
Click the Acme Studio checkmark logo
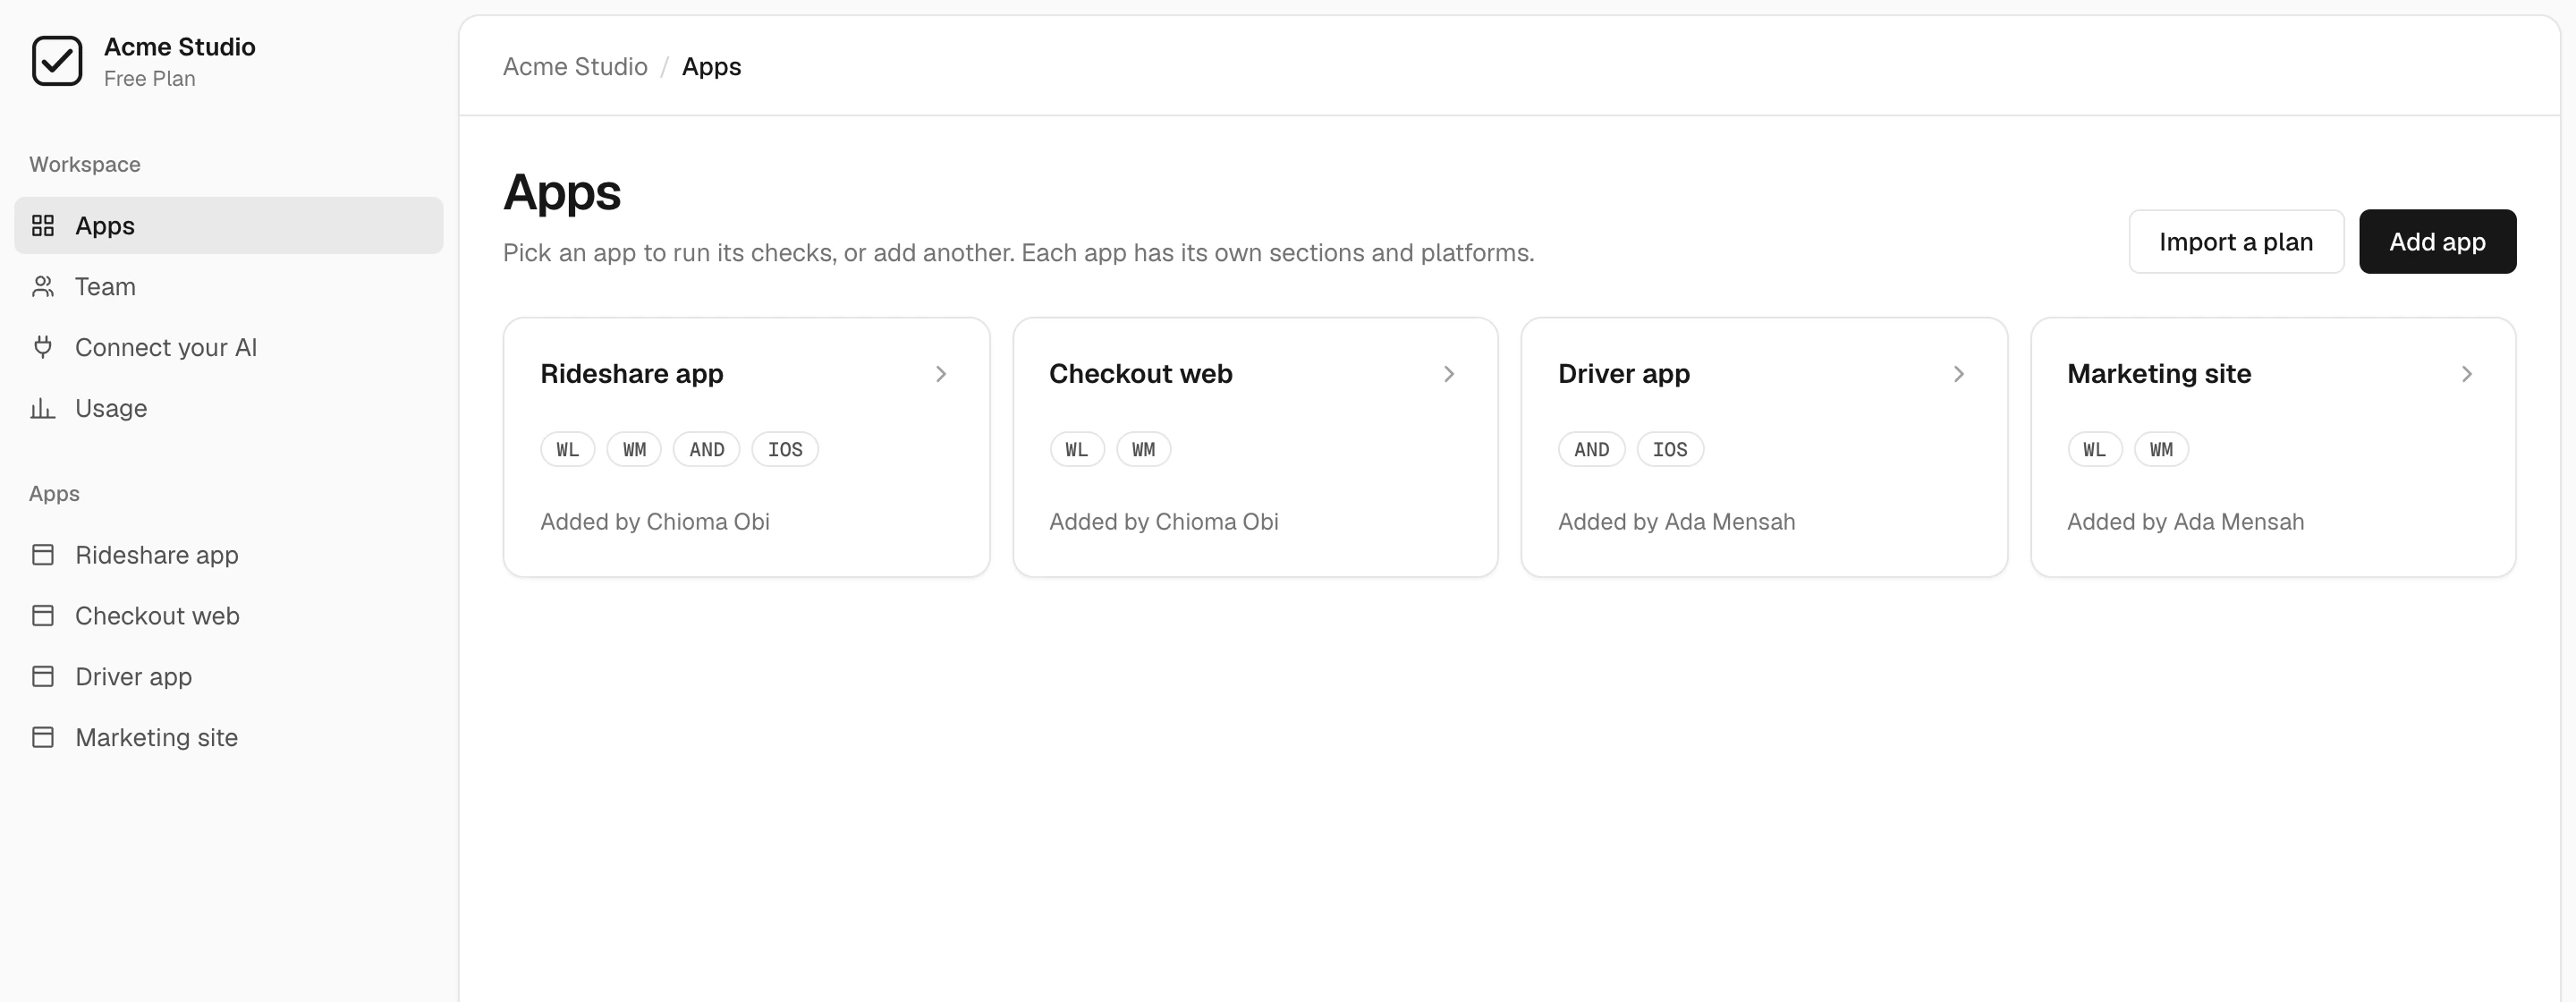[x=57, y=61]
